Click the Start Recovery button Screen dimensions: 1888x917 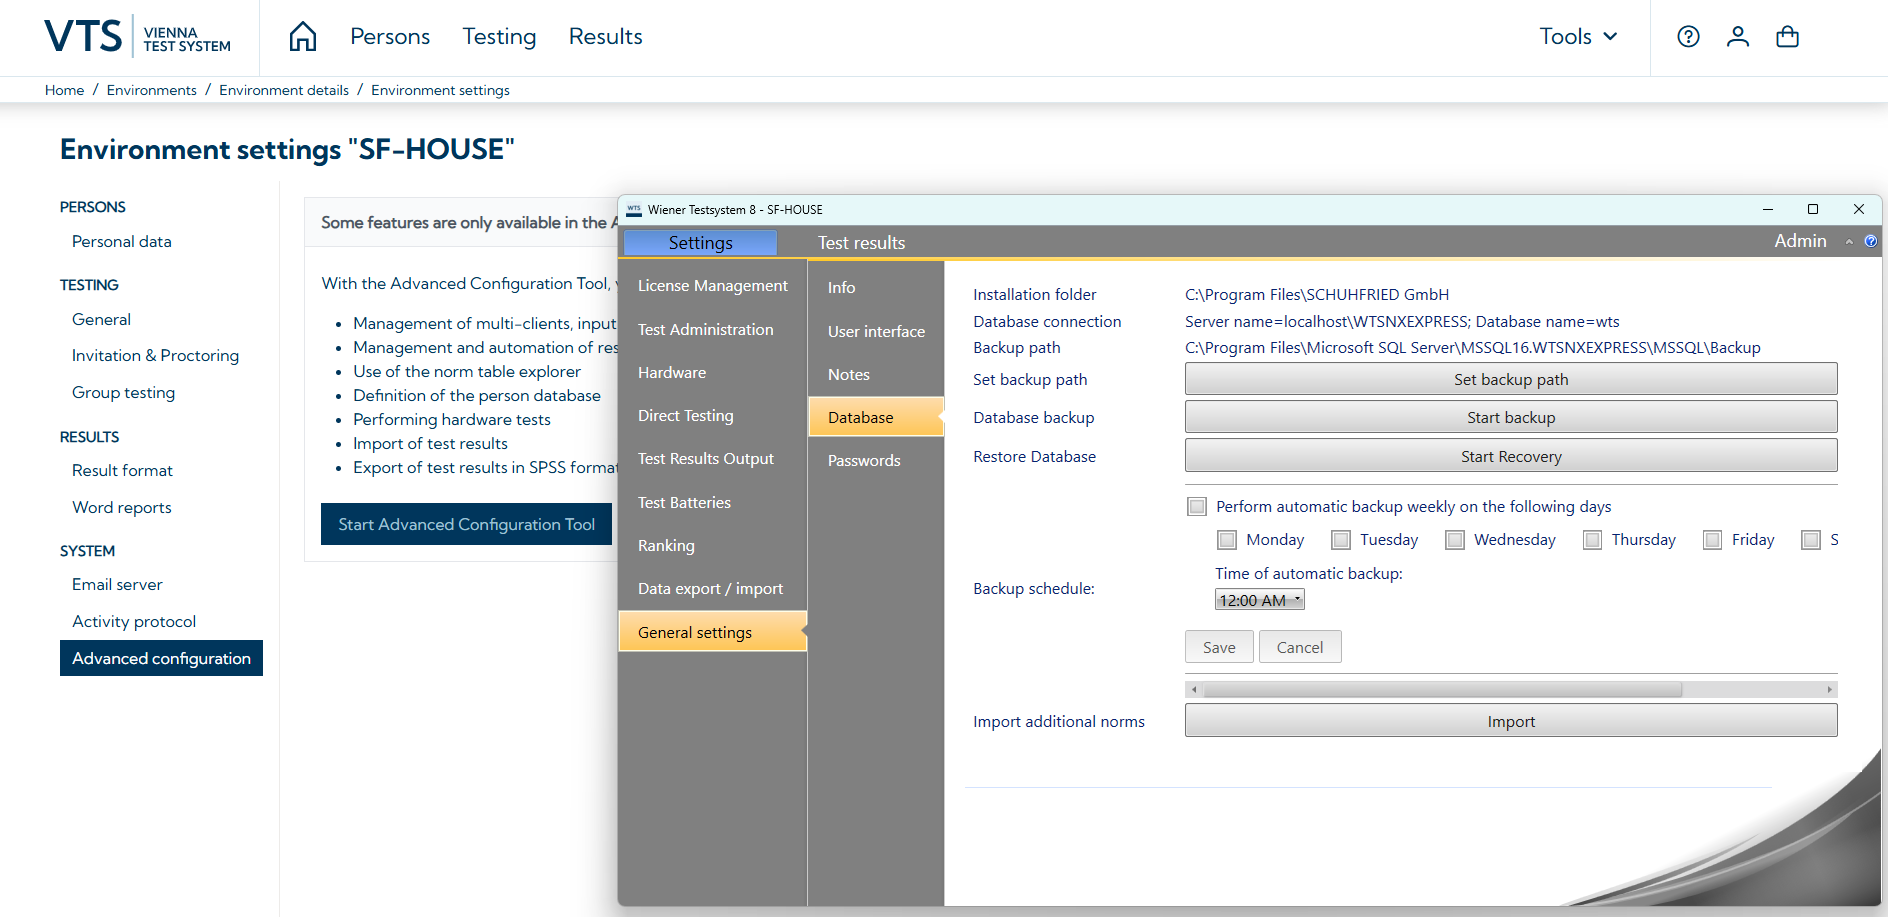click(1511, 456)
